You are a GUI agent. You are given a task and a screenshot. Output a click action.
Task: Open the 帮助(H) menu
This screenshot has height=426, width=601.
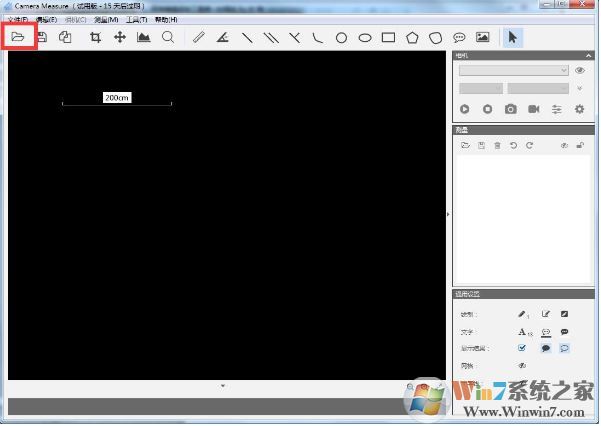point(166,20)
